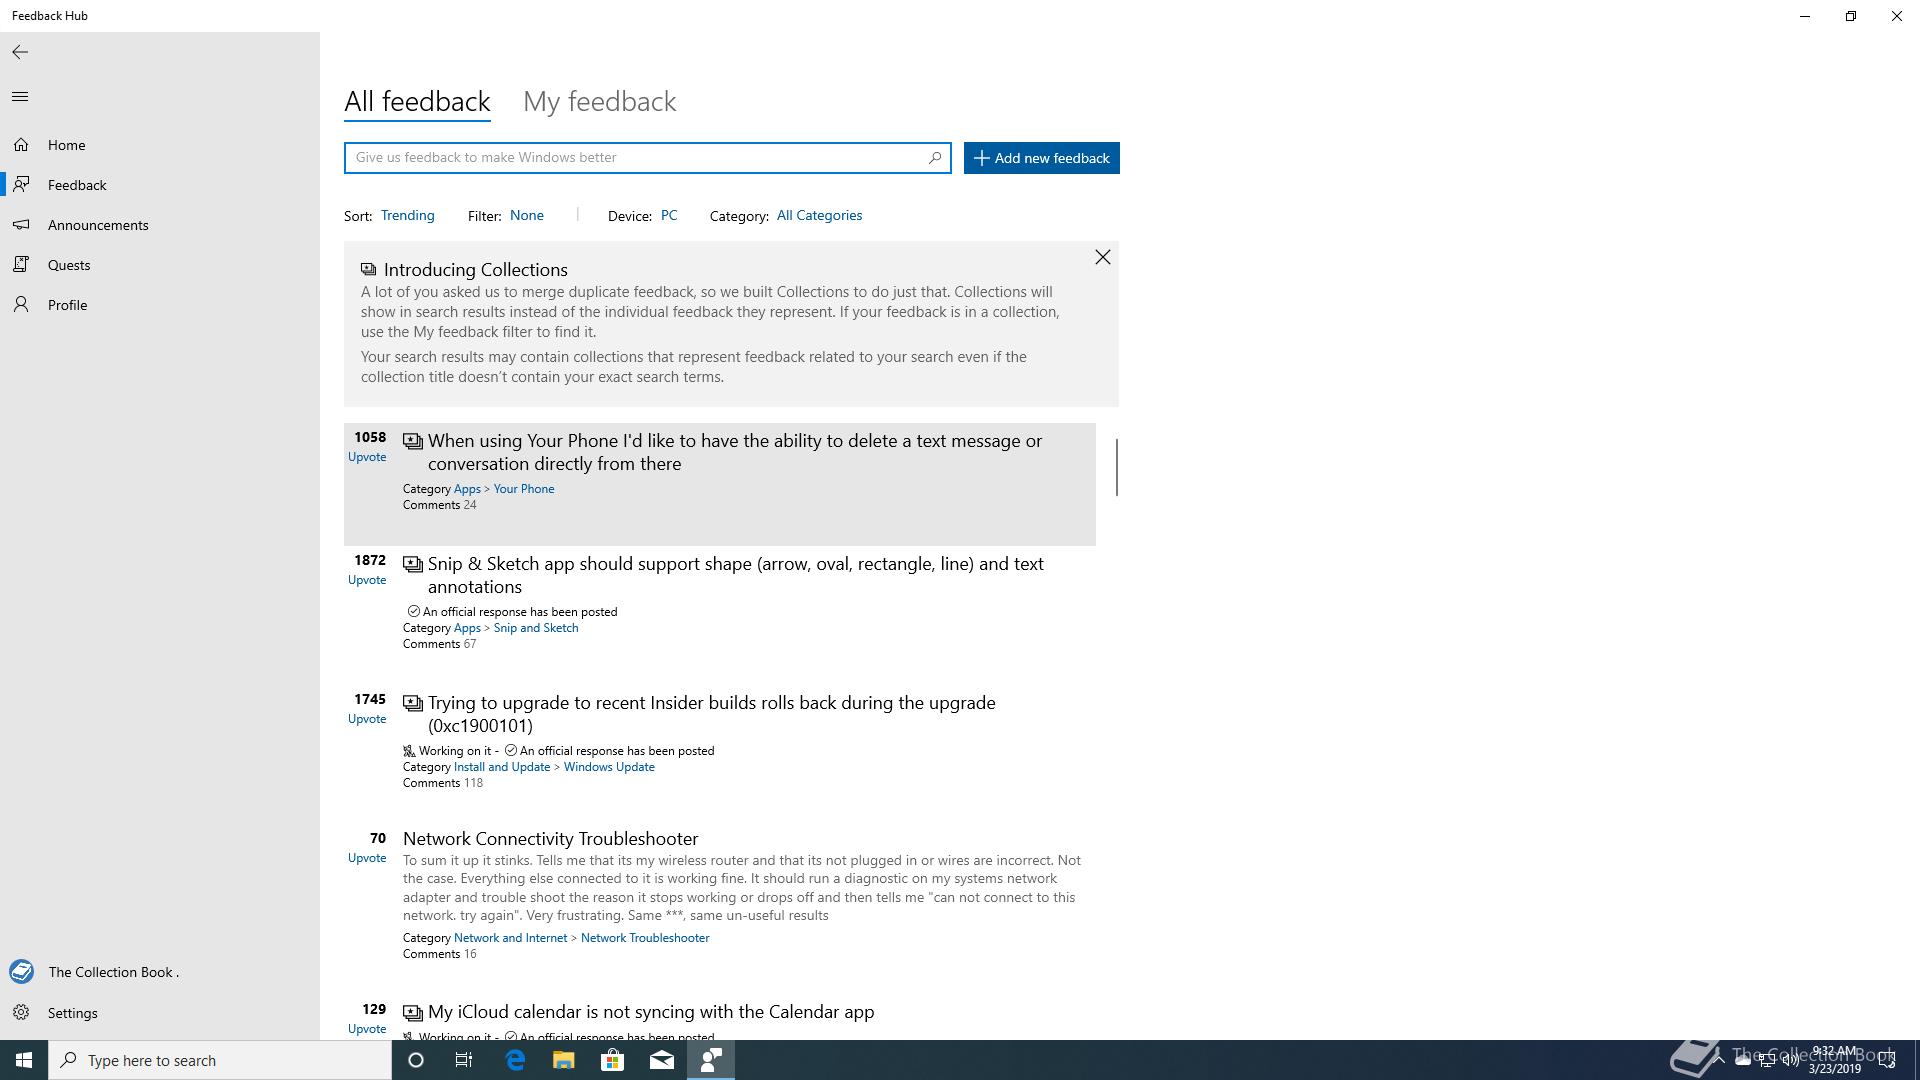Click Add new feedback button
This screenshot has width=1920, height=1080.
(1041, 158)
